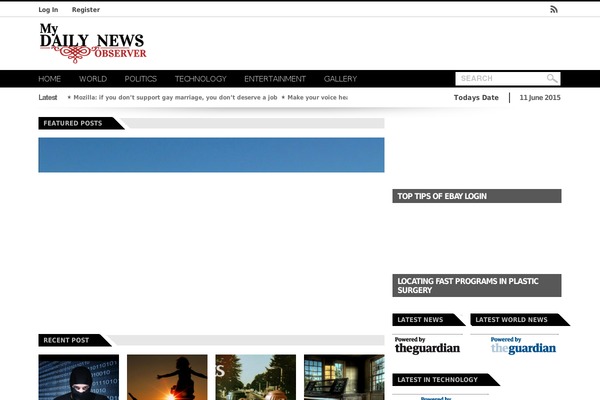Image resolution: width=600 pixels, height=400 pixels.
Task: Open the Register link
Action: point(86,10)
